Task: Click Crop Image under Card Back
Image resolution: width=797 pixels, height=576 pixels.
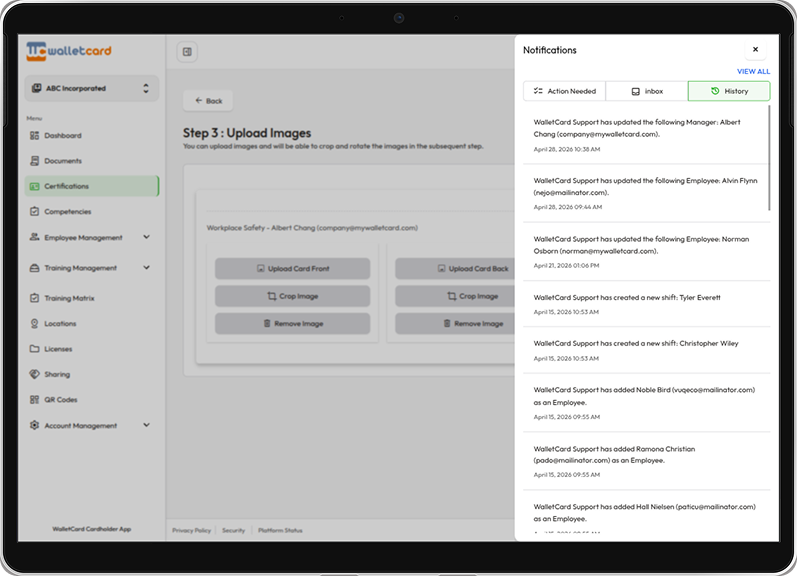Action: [455, 296]
